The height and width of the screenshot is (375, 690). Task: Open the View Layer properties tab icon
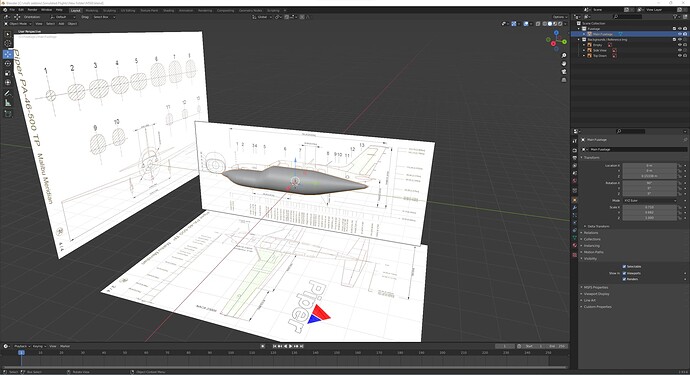[x=574, y=165]
